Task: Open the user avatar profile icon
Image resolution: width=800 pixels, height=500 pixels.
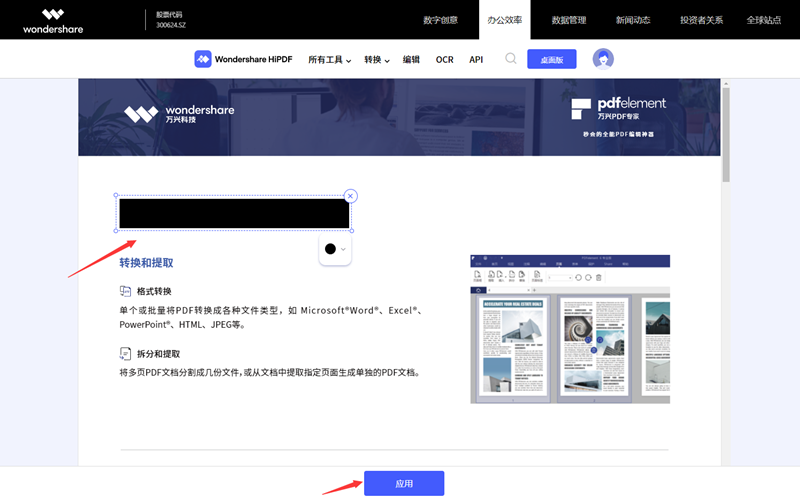Action: coord(603,59)
